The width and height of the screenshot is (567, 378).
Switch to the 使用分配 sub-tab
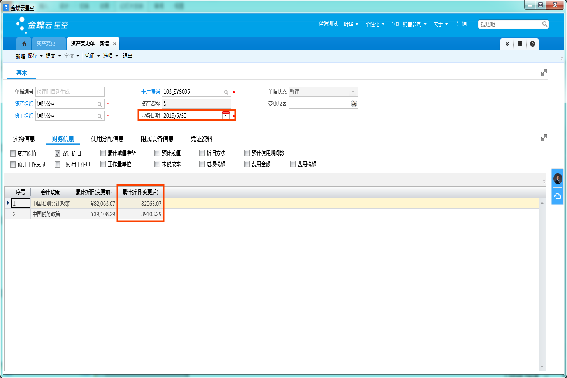pyautogui.click(x=107, y=139)
